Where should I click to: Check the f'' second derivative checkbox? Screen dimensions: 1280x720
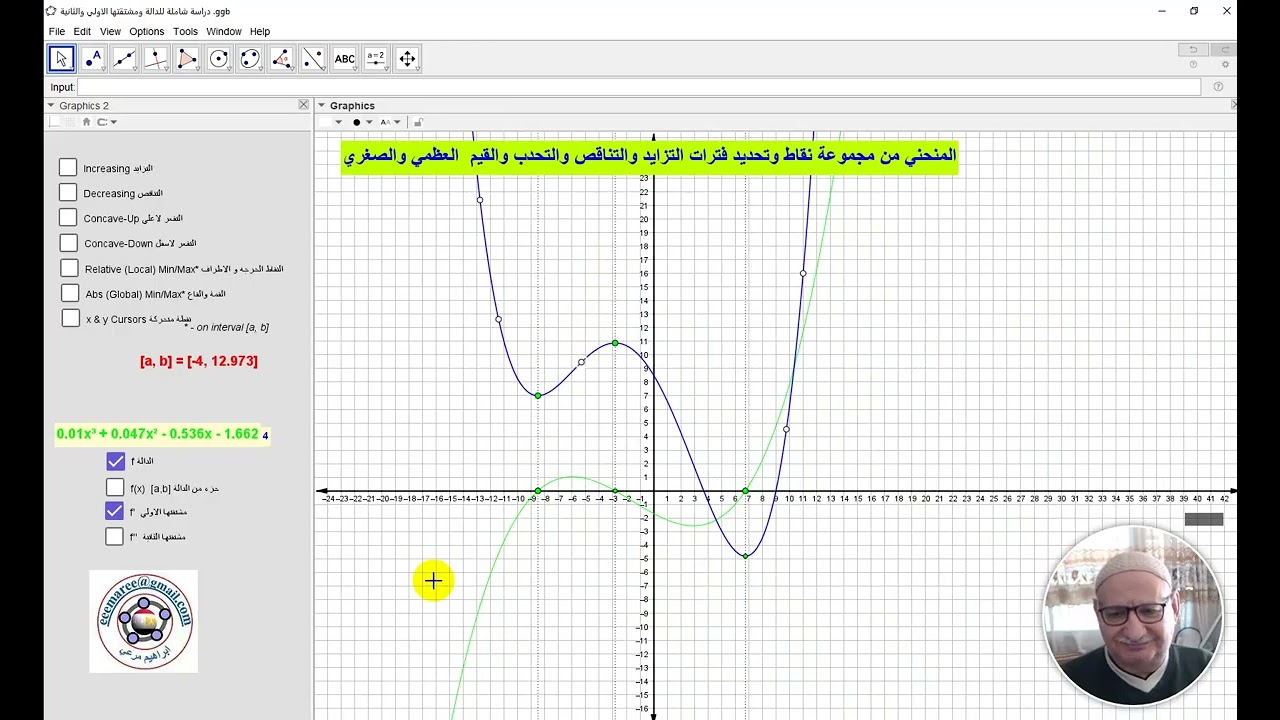pos(114,536)
